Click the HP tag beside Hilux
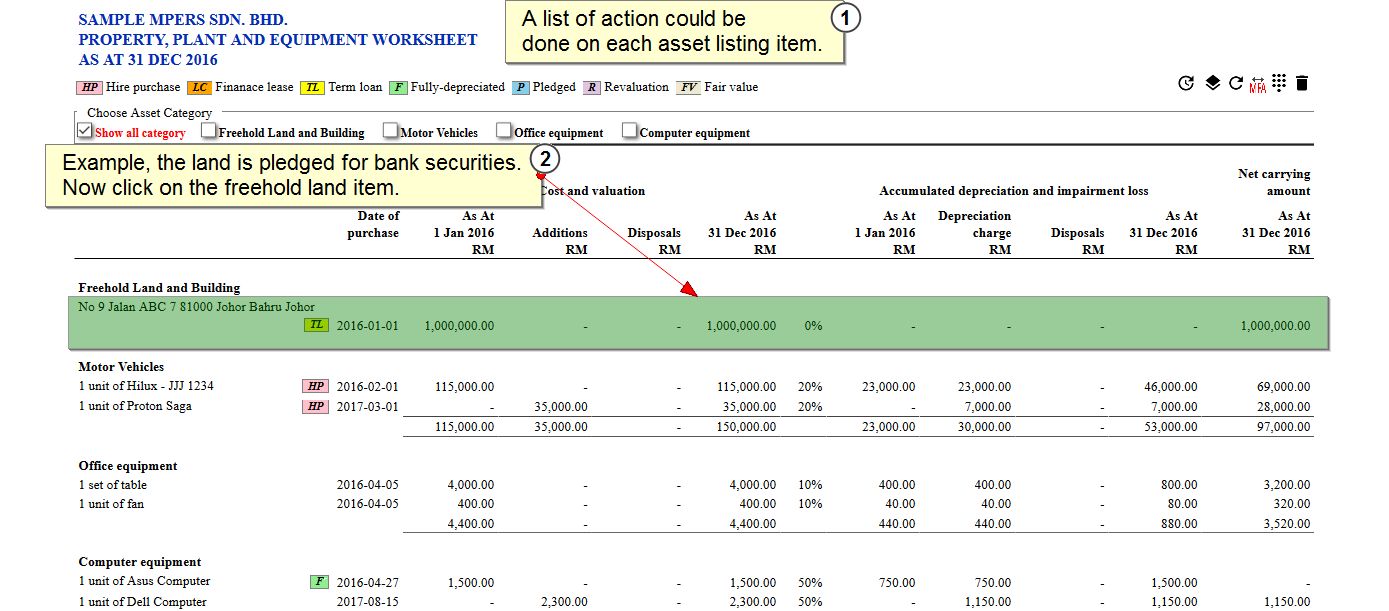 (x=314, y=387)
